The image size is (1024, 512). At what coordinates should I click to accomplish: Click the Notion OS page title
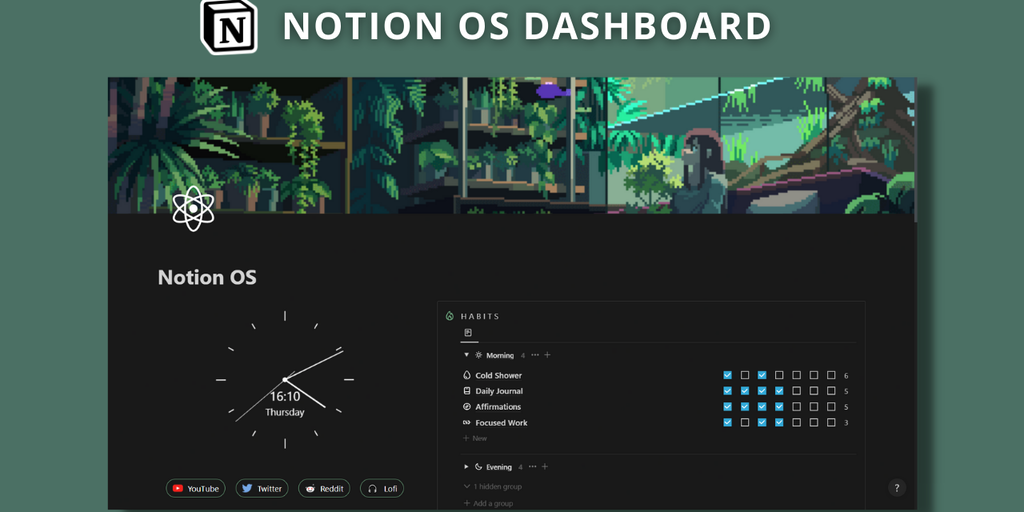[207, 278]
